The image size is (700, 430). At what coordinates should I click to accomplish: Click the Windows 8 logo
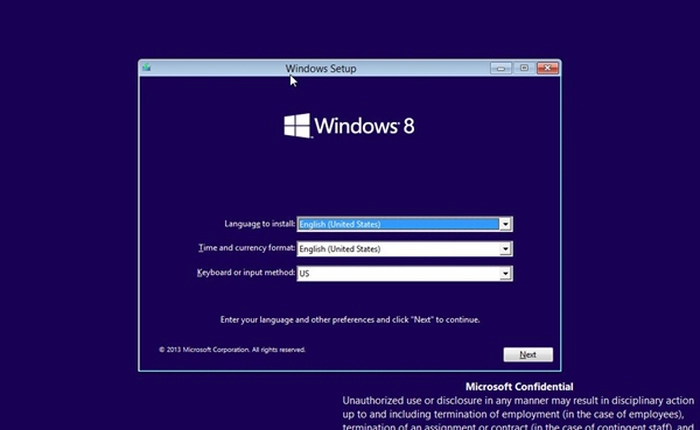pyautogui.click(x=349, y=125)
